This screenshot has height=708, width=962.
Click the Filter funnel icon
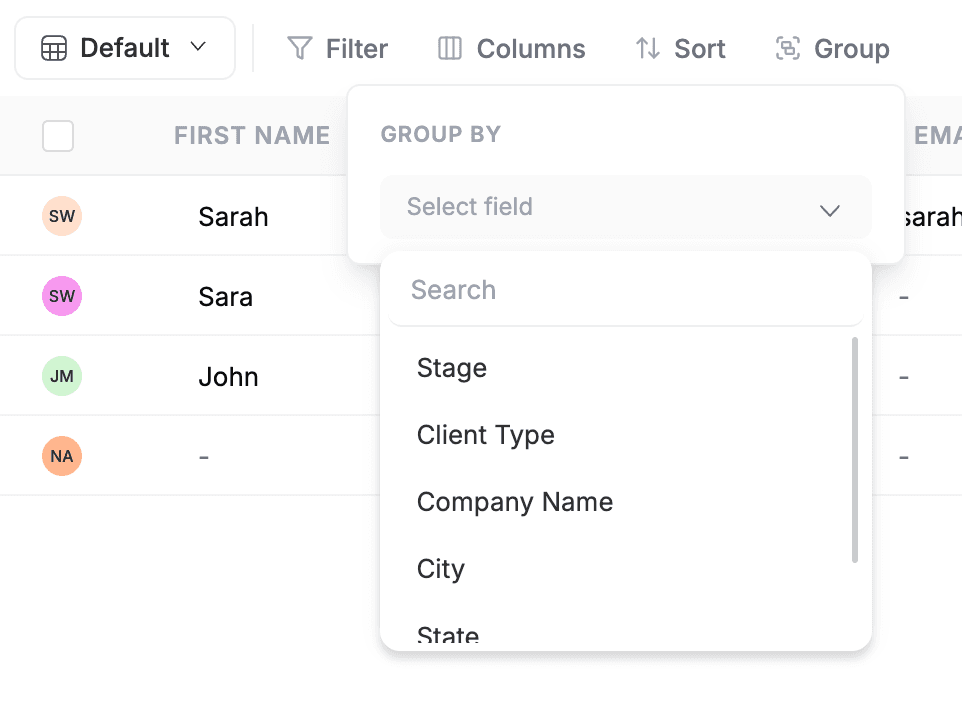click(299, 47)
